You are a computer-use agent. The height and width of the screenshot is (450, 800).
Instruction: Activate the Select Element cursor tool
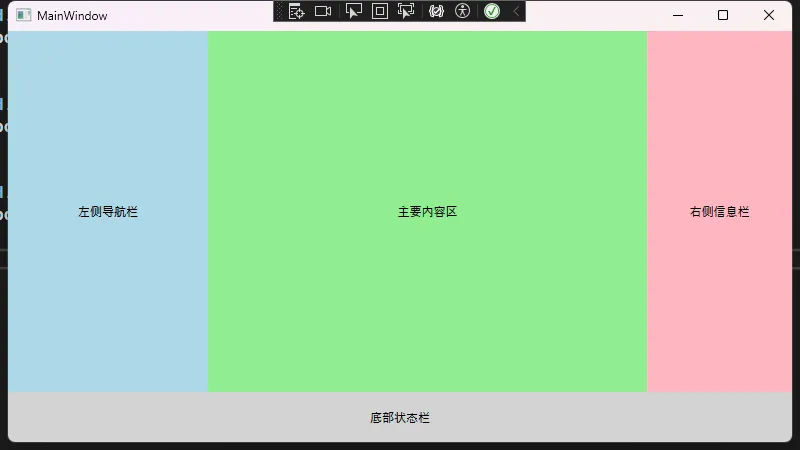tap(353, 11)
